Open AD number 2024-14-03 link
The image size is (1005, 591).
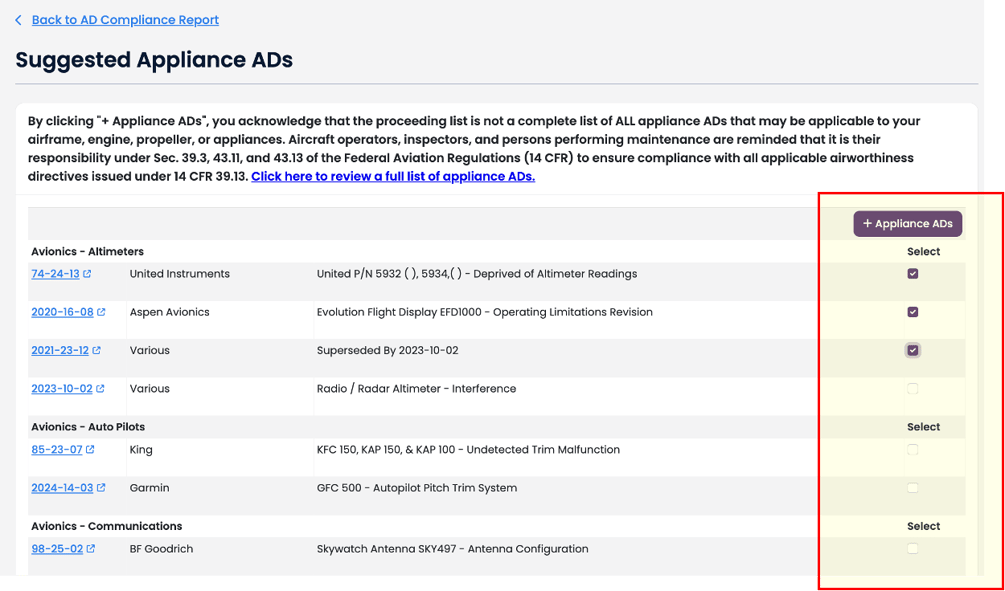(x=62, y=488)
